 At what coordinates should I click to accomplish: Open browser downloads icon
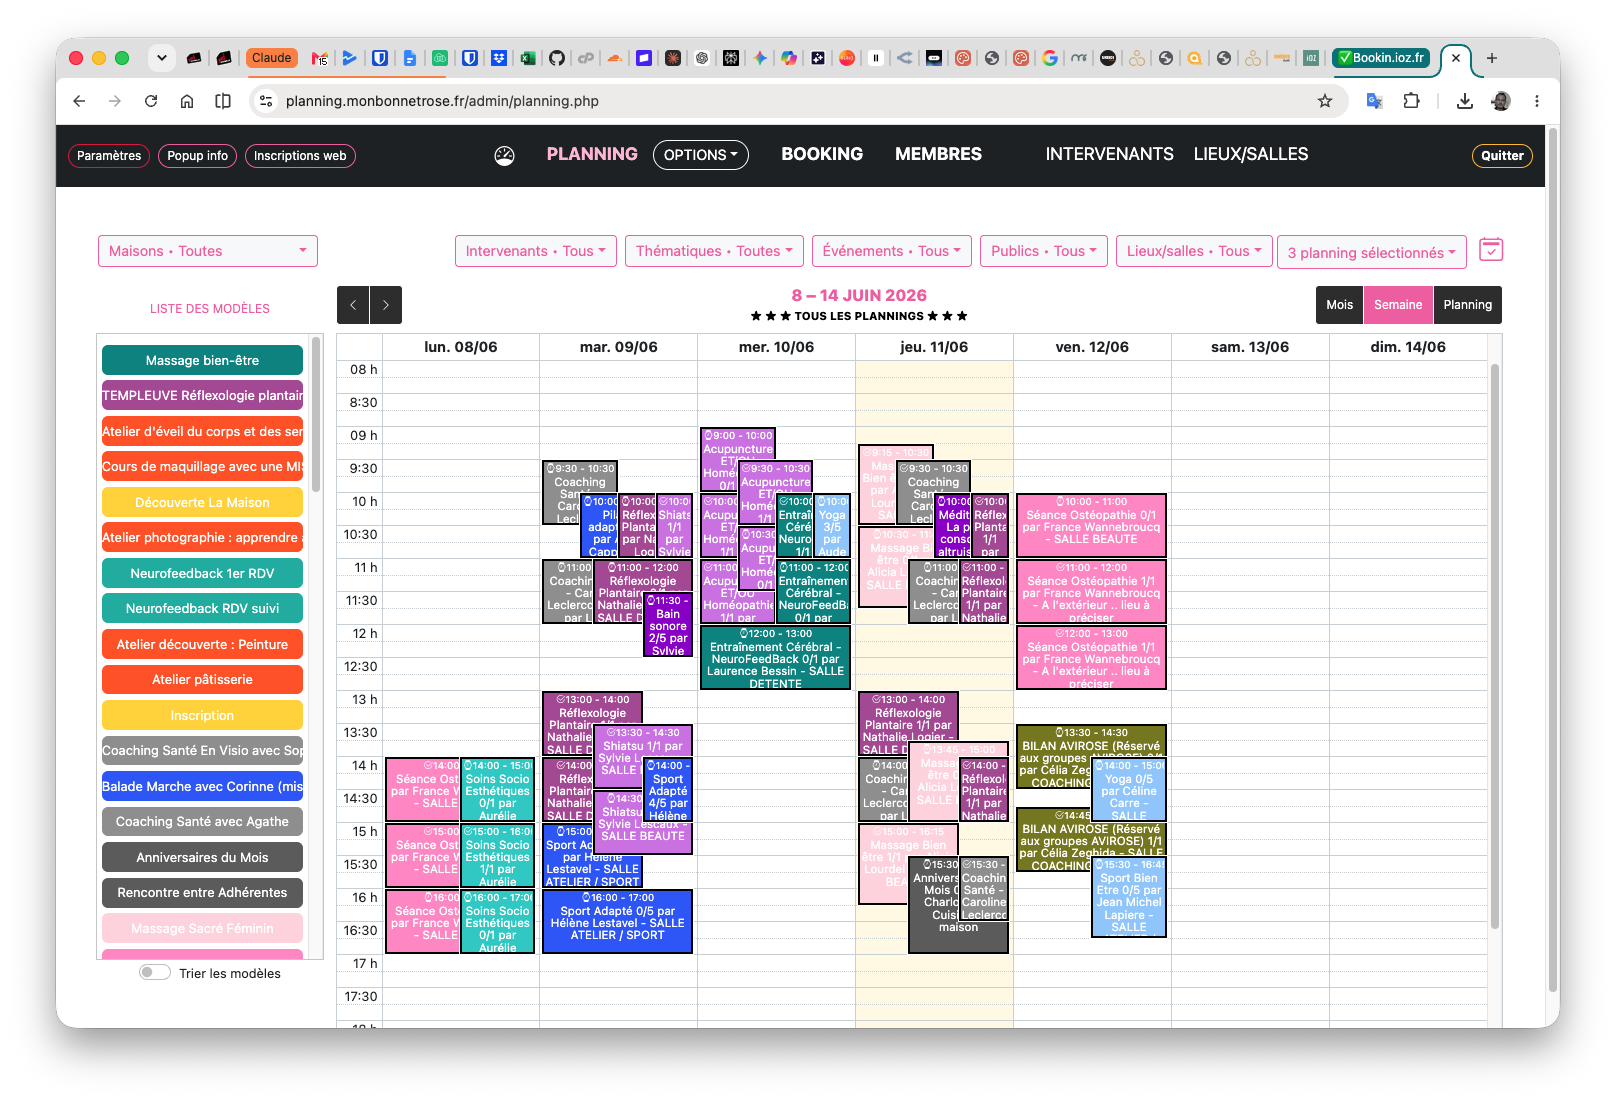pos(1465,101)
